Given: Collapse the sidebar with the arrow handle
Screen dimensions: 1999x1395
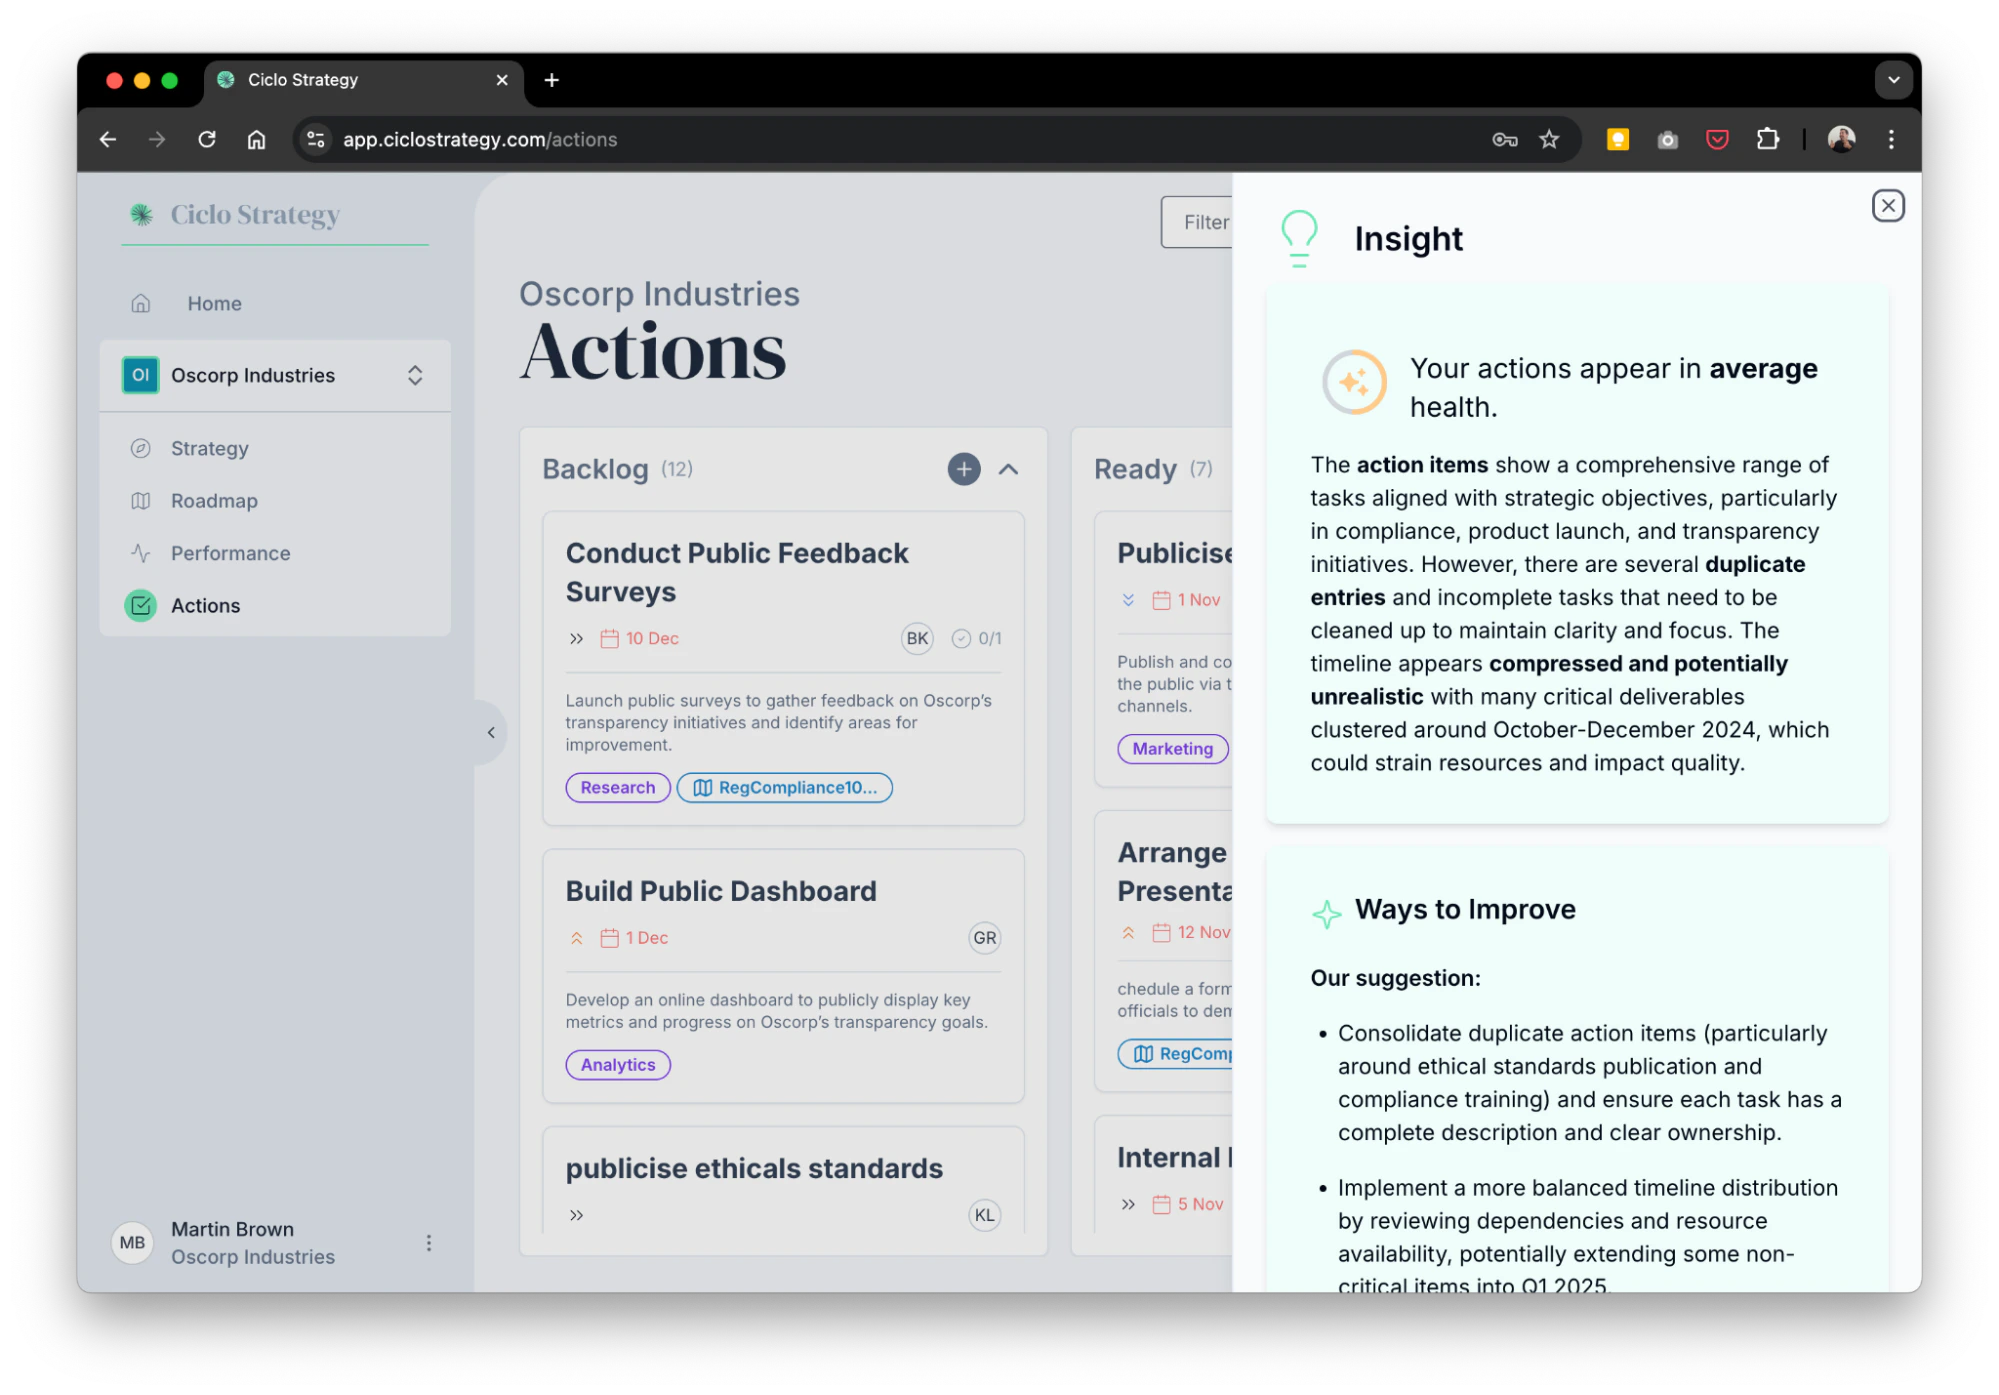Looking at the screenshot, I should click(x=490, y=733).
